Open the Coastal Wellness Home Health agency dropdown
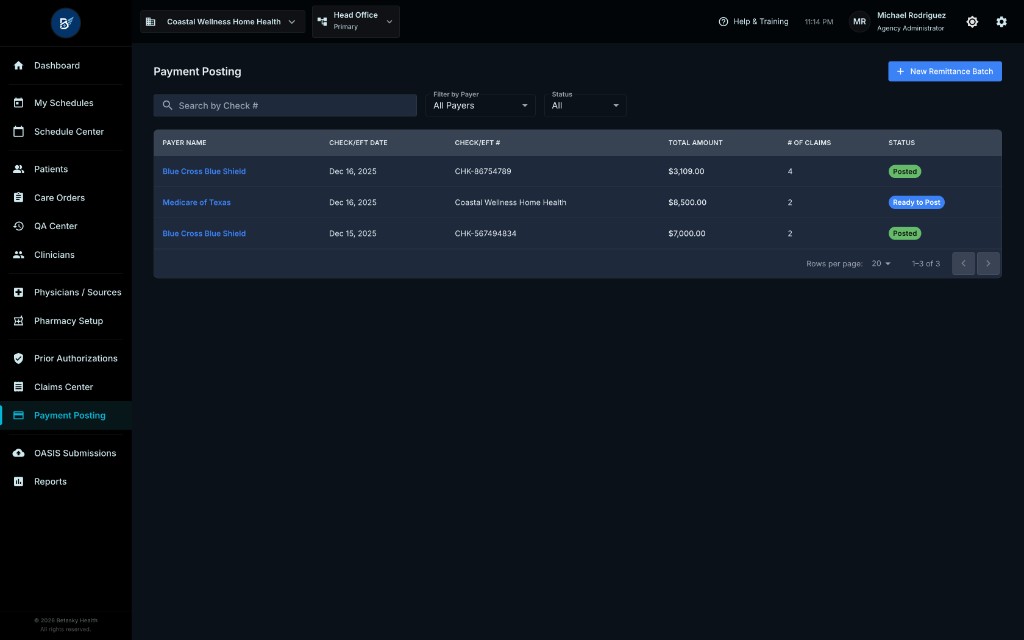This screenshot has width=1024, height=640. (x=222, y=22)
